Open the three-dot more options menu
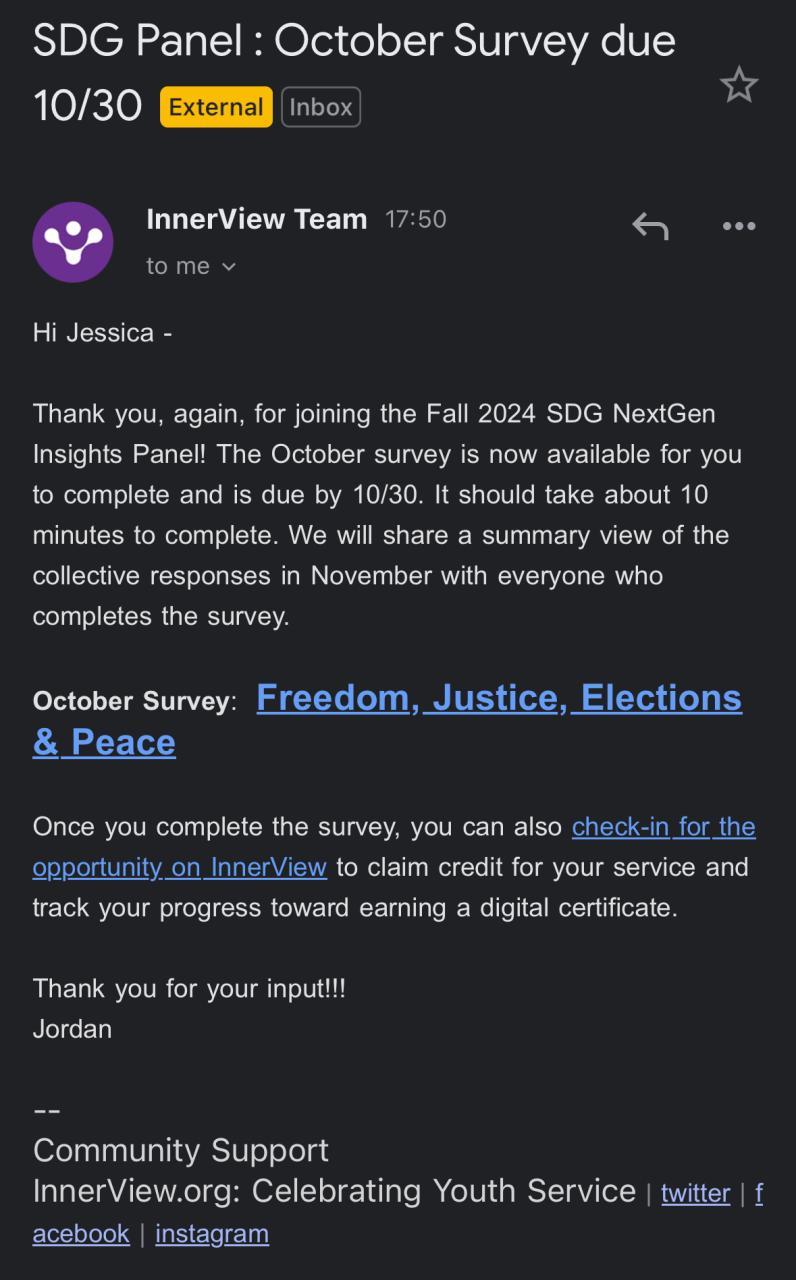The width and height of the screenshot is (796, 1280). pos(739,226)
